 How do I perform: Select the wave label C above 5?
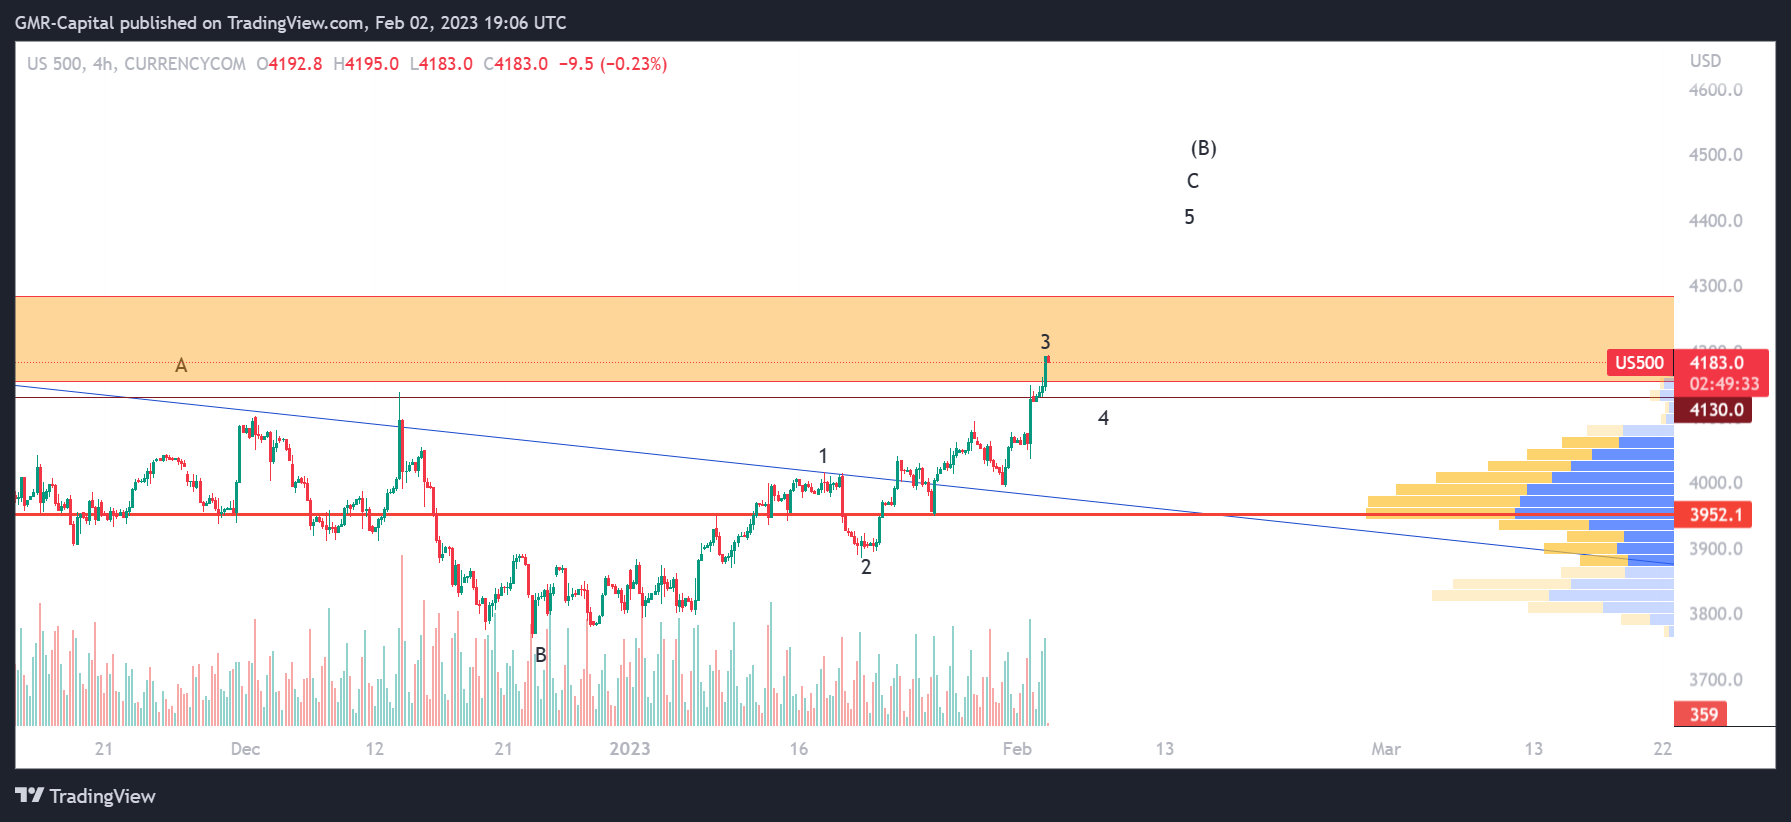click(x=1192, y=181)
